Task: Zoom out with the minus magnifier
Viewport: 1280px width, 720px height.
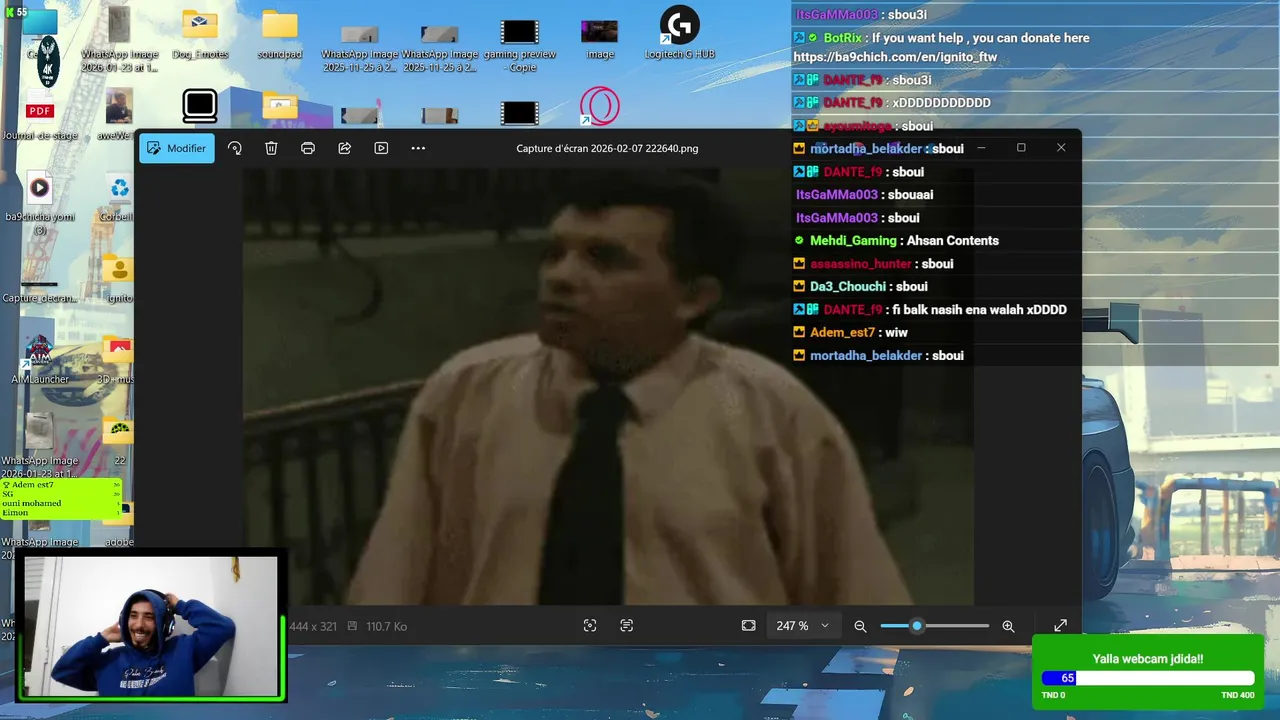Action: tap(860, 626)
